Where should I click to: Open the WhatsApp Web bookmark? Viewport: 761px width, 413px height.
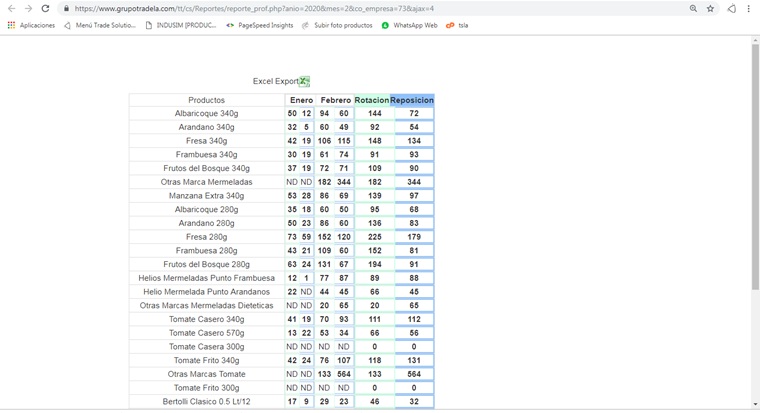pos(410,25)
